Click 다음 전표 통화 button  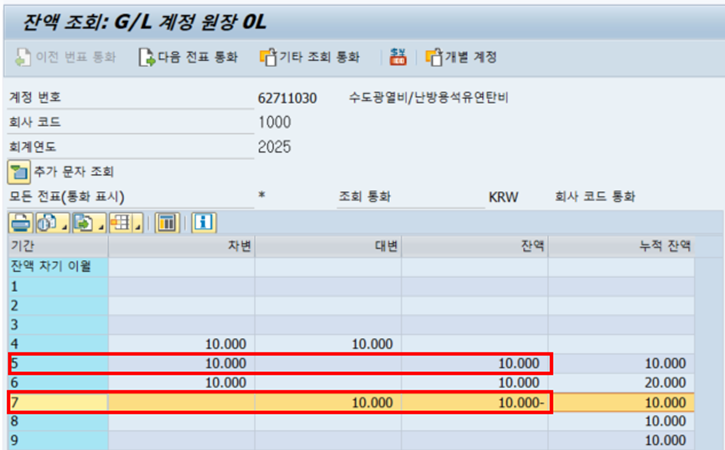click(x=188, y=57)
